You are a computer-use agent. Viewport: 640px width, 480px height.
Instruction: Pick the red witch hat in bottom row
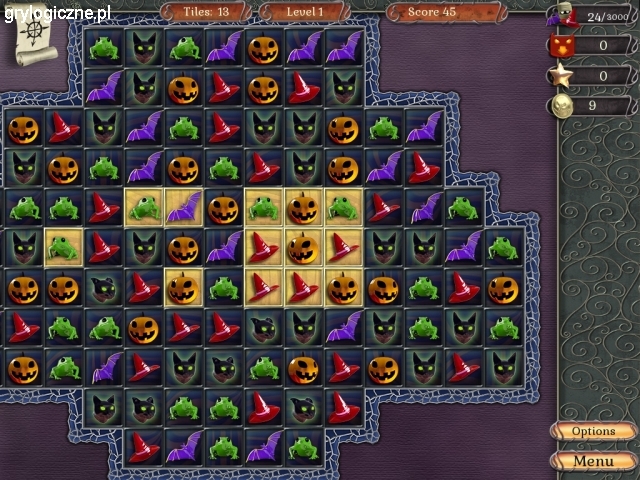(143, 447)
